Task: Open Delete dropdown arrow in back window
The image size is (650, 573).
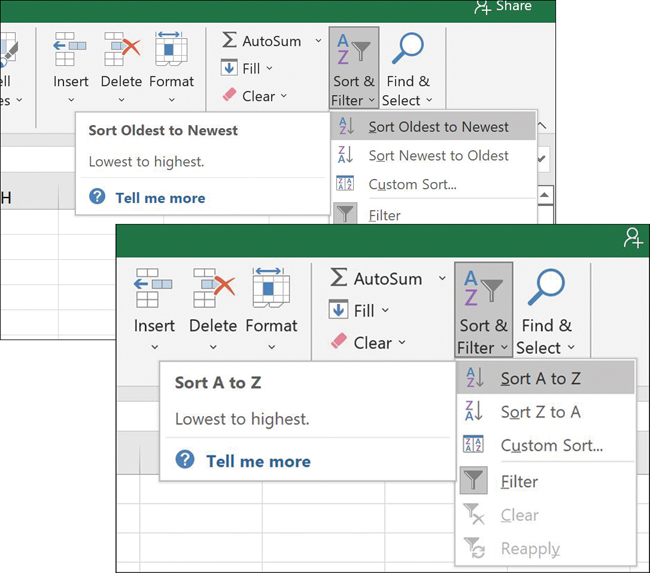Action: [x=121, y=100]
